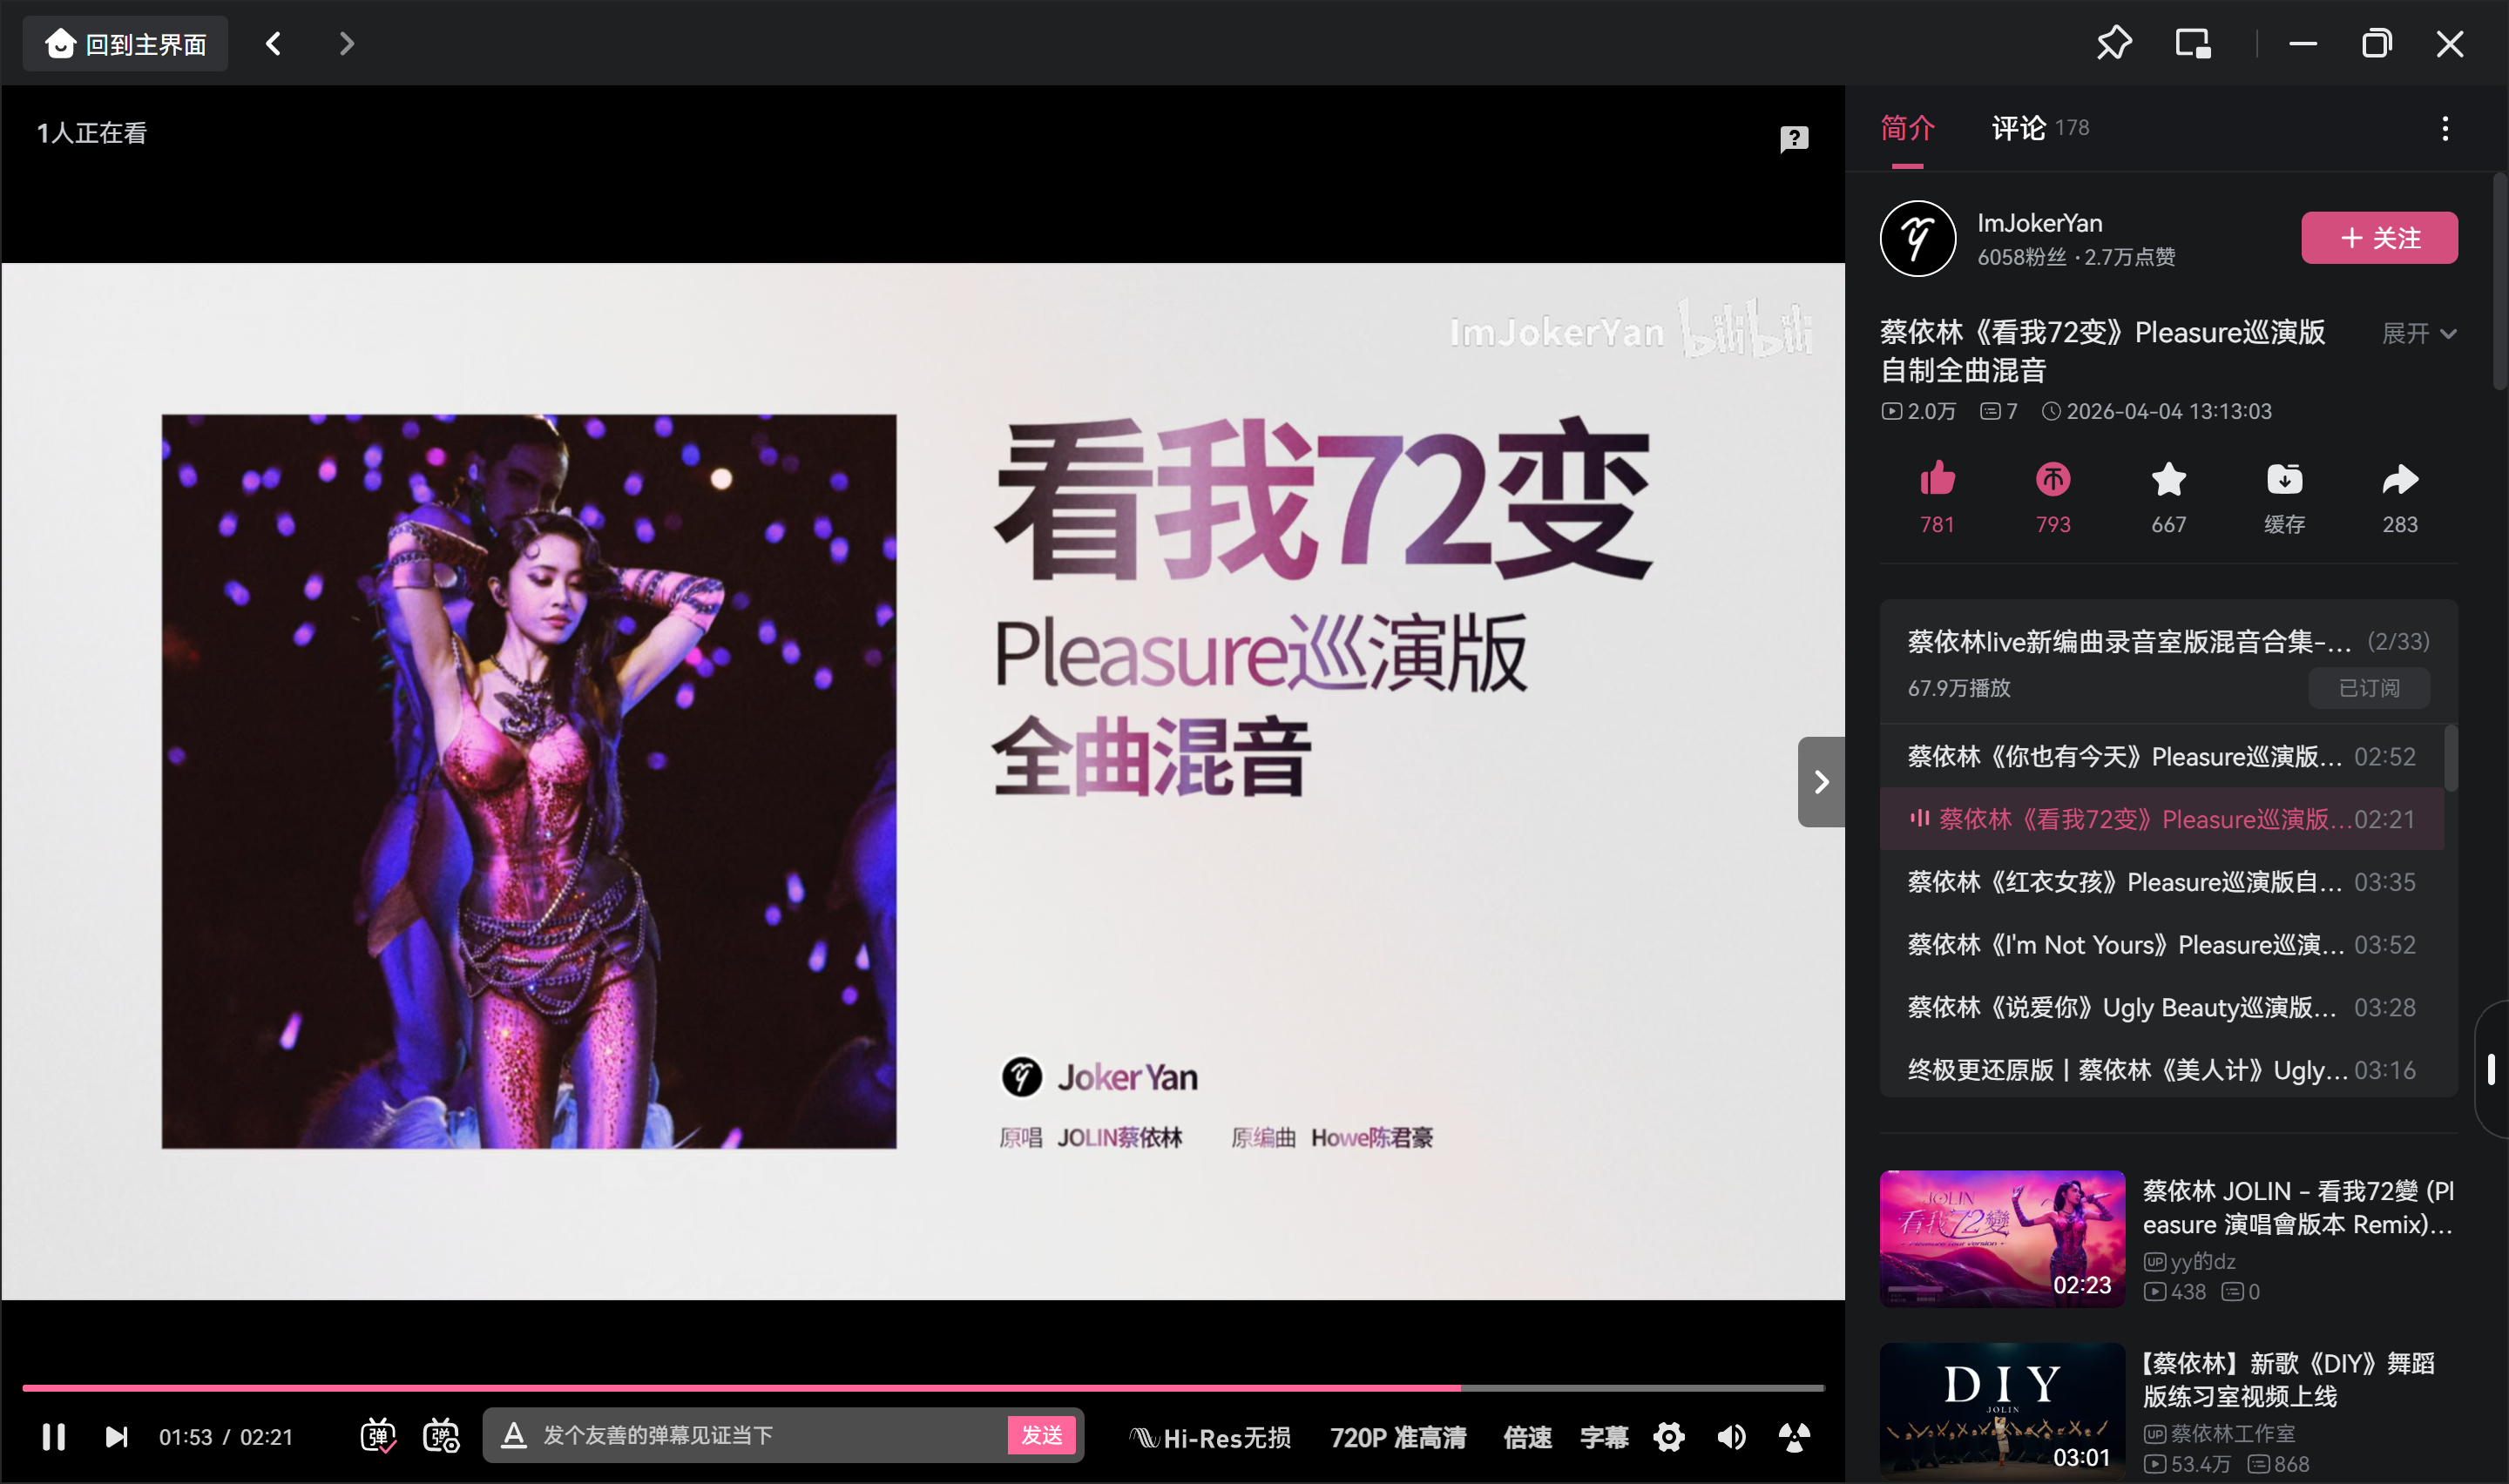Play 蔡依林《说爱你》Ugly Beauty巡演版 entry
The height and width of the screenshot is (1484, 2509).
point(2161,1007)
